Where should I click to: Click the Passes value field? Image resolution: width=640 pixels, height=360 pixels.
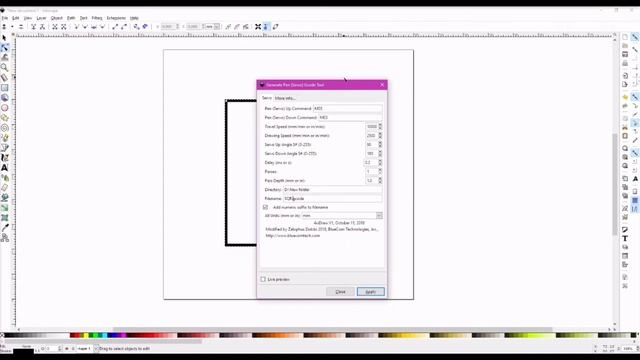tap(371, 171)
